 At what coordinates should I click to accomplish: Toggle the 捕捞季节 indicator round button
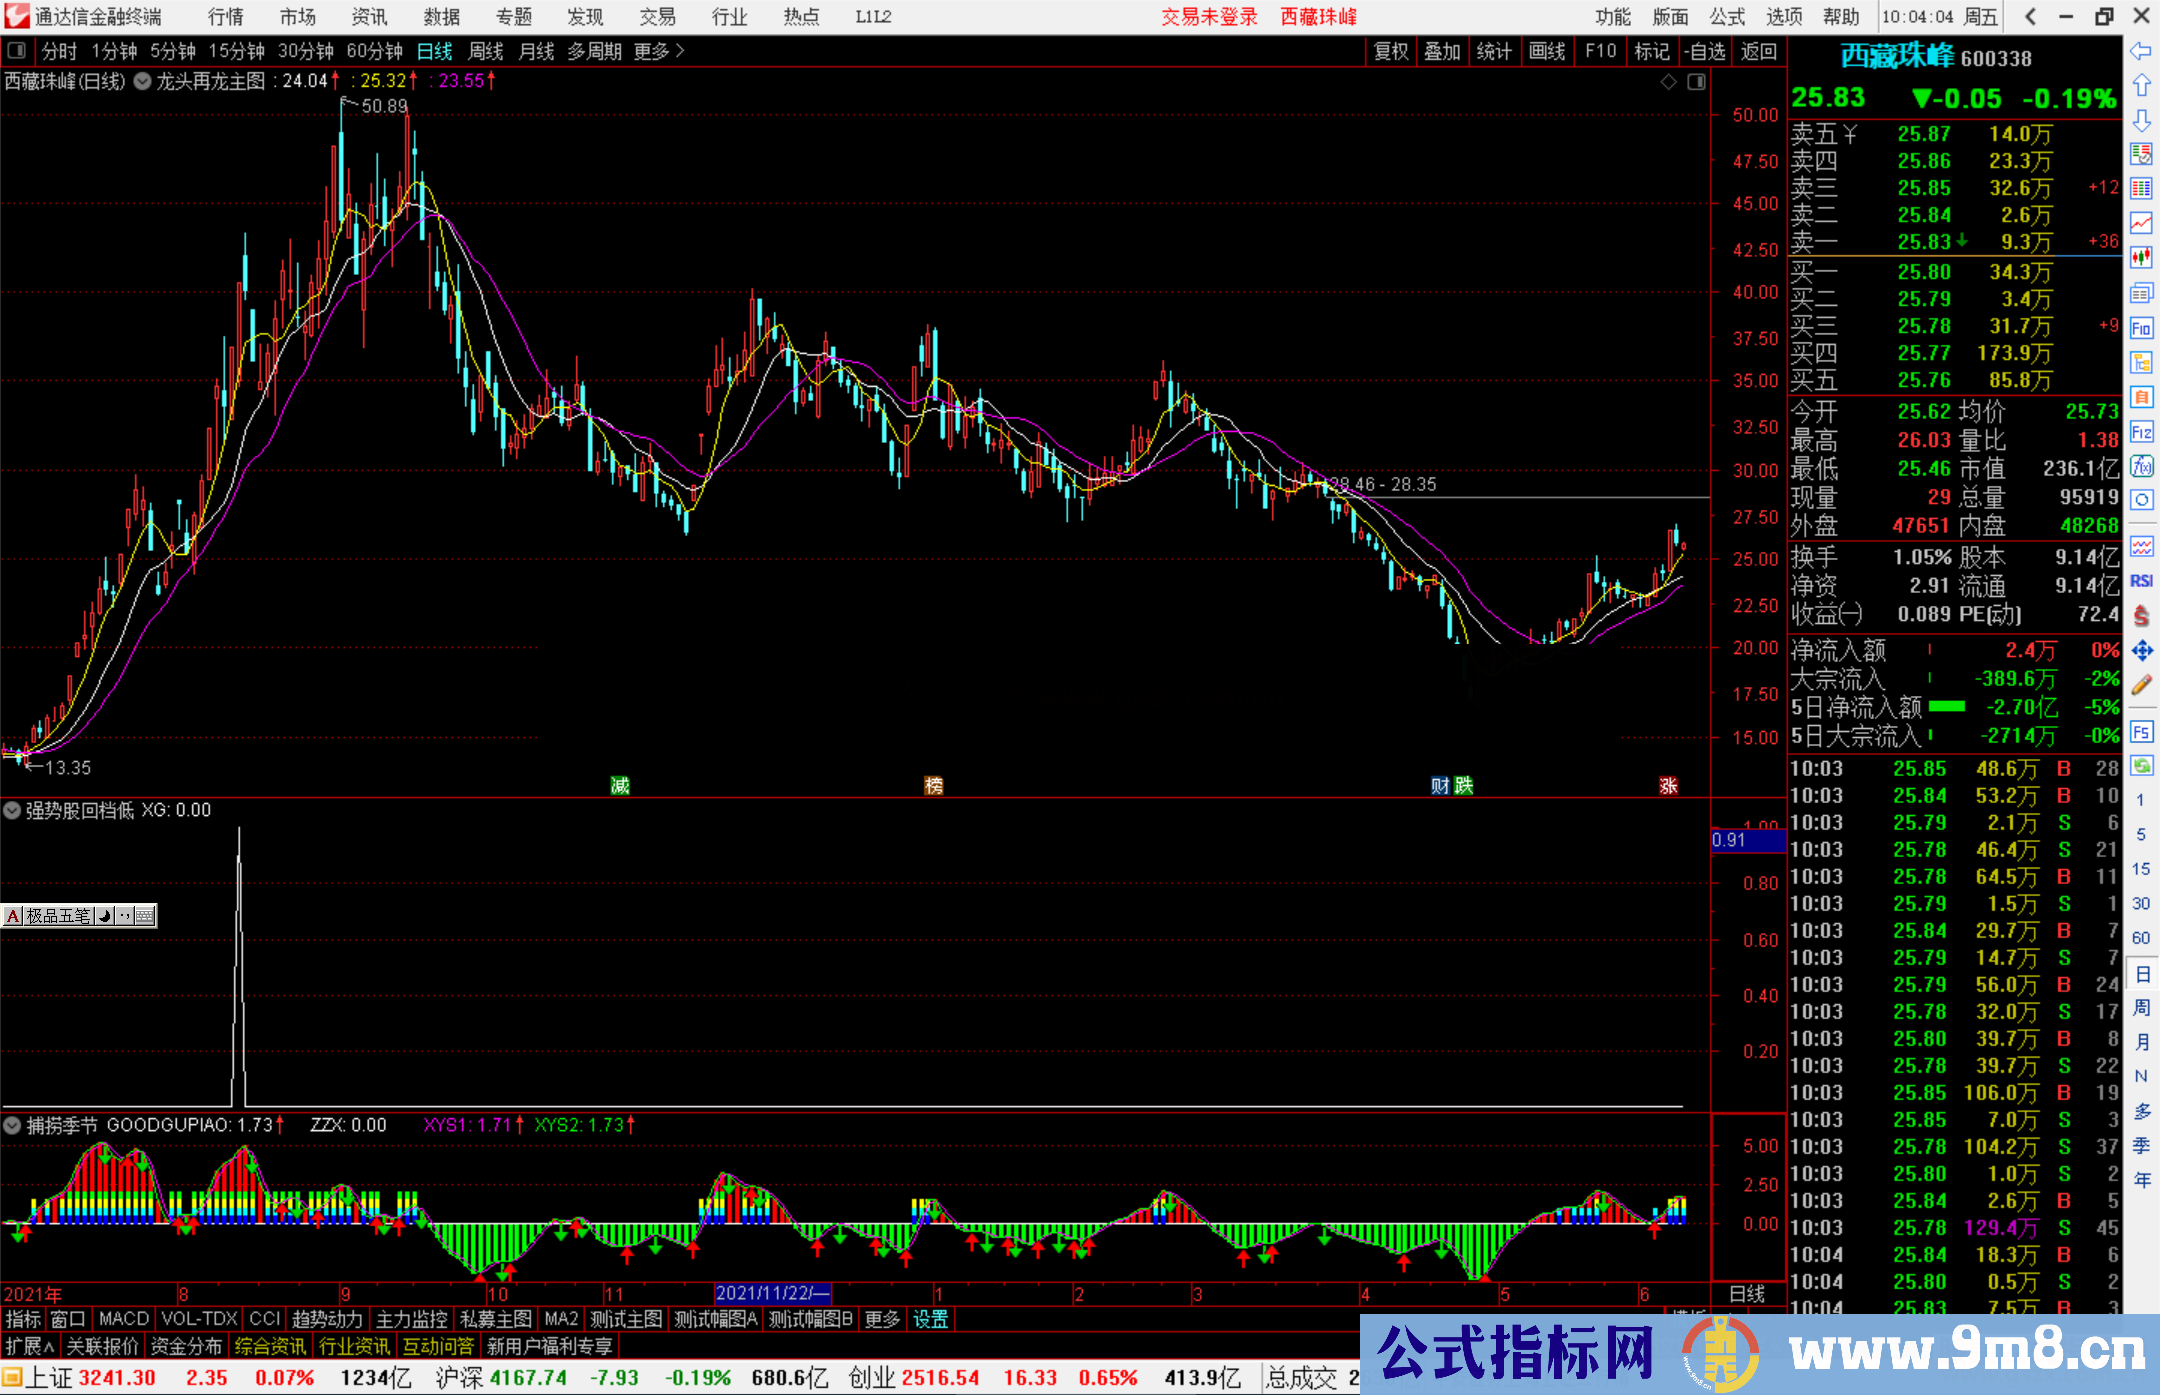point(13,1125)
